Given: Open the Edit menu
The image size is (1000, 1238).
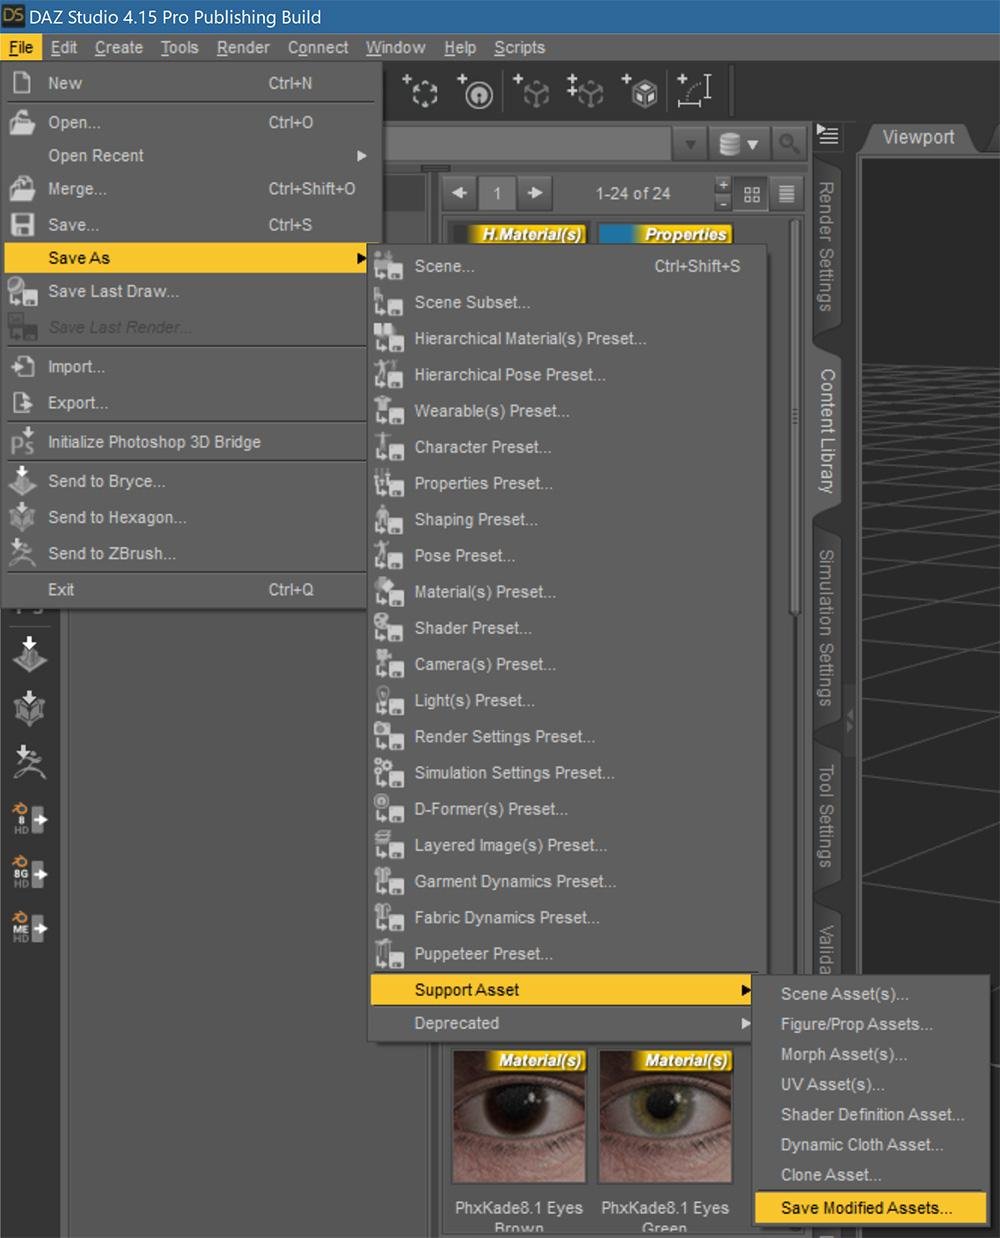Looking at the screenshot, I should click(64, 47).
